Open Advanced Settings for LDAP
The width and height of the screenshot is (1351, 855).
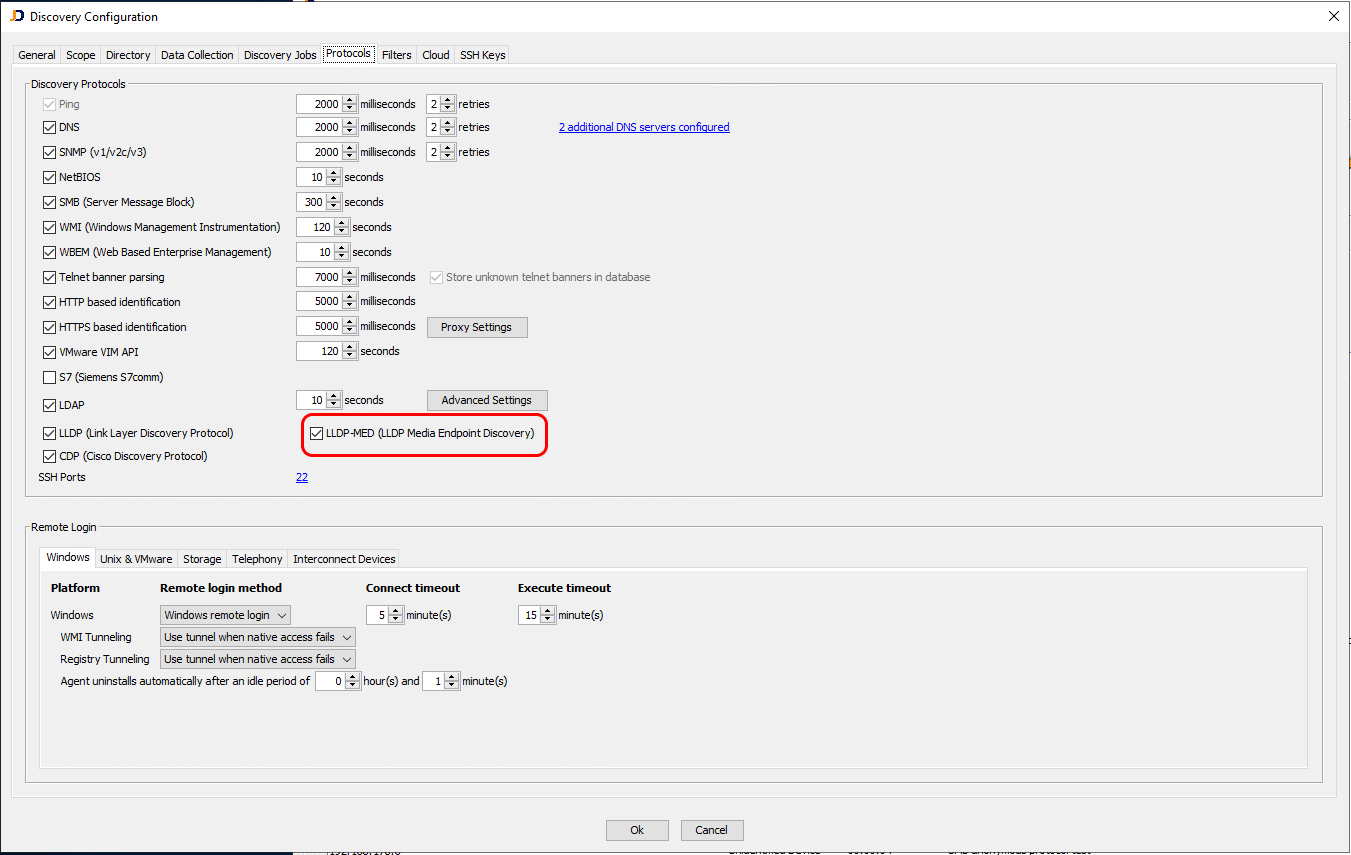pos(487,400)
